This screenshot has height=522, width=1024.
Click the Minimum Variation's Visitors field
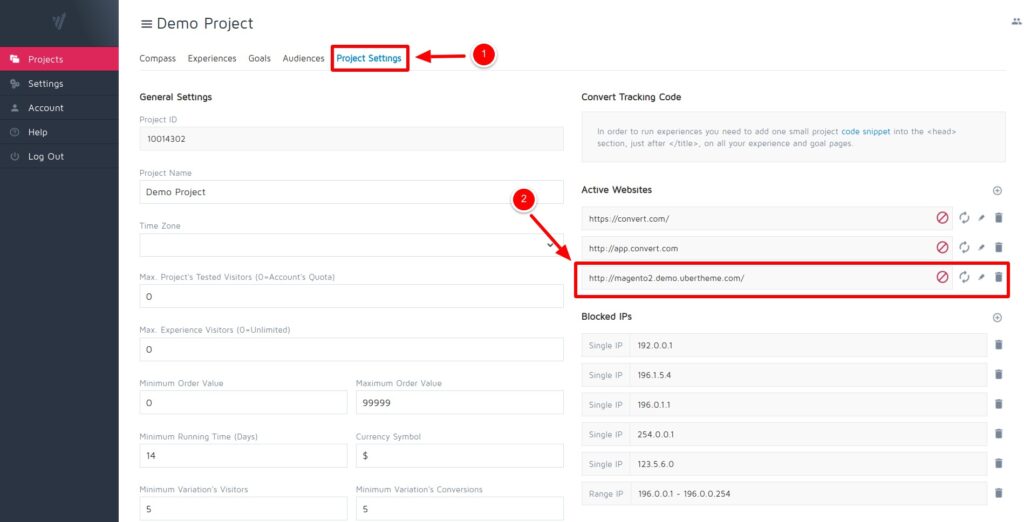(x=243, y=509)
